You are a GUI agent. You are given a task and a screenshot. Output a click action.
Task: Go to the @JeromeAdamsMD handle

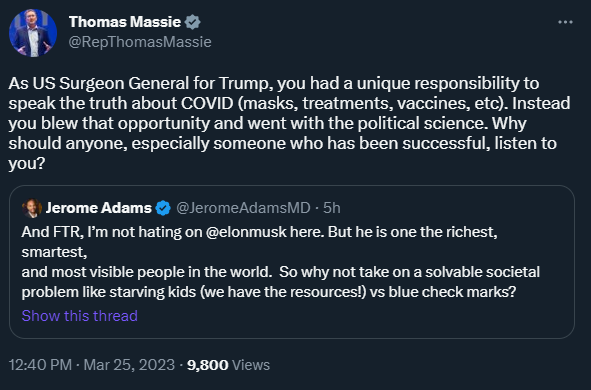click(243, 208)
